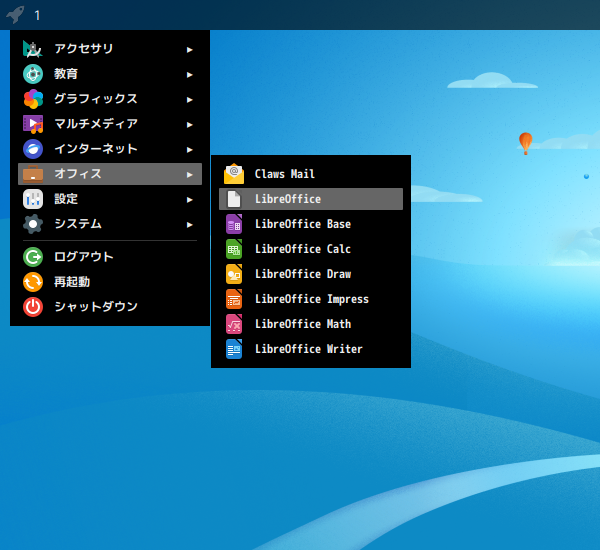Select the オフィス menu label
The height and width of the screenshot is (550, 600).
78,174
